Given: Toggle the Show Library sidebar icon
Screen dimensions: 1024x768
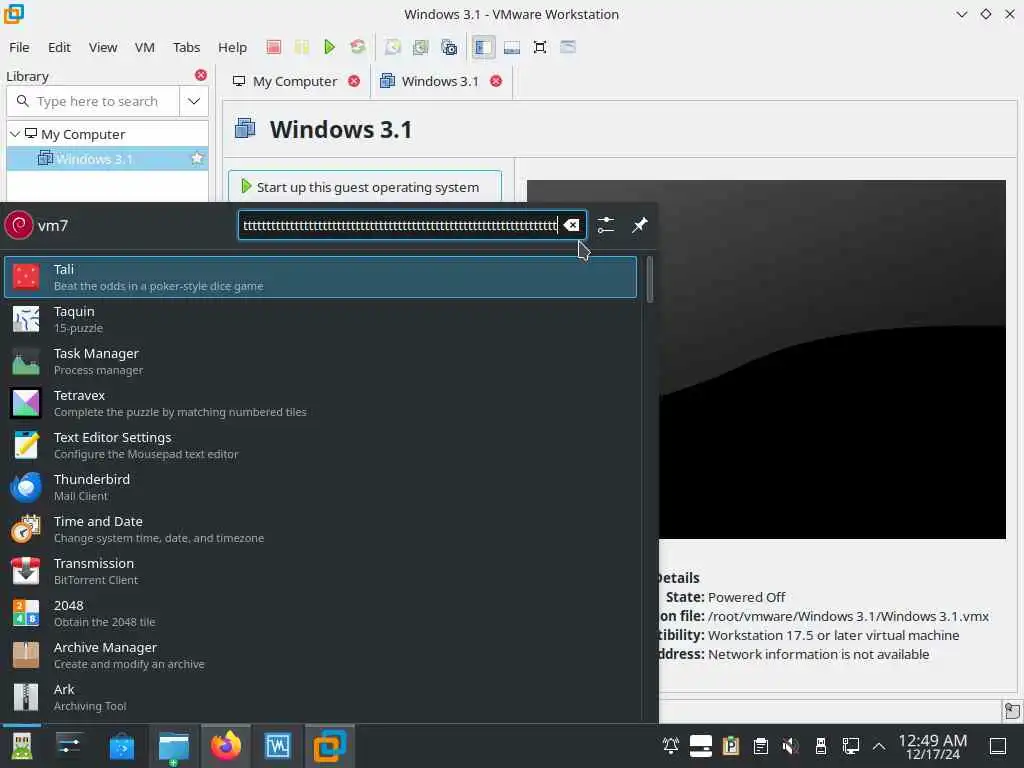Looking at the screenshot, I should [x=483, y=47].
